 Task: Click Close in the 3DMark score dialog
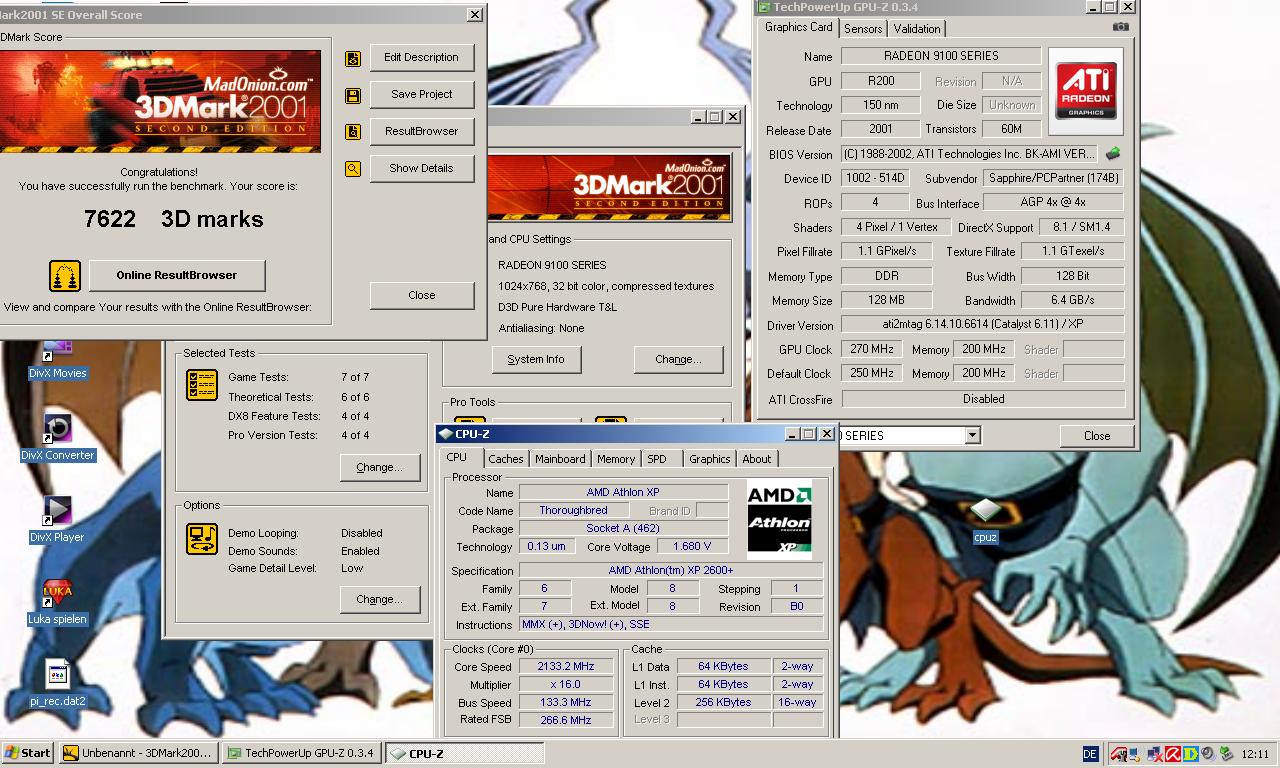421,295
